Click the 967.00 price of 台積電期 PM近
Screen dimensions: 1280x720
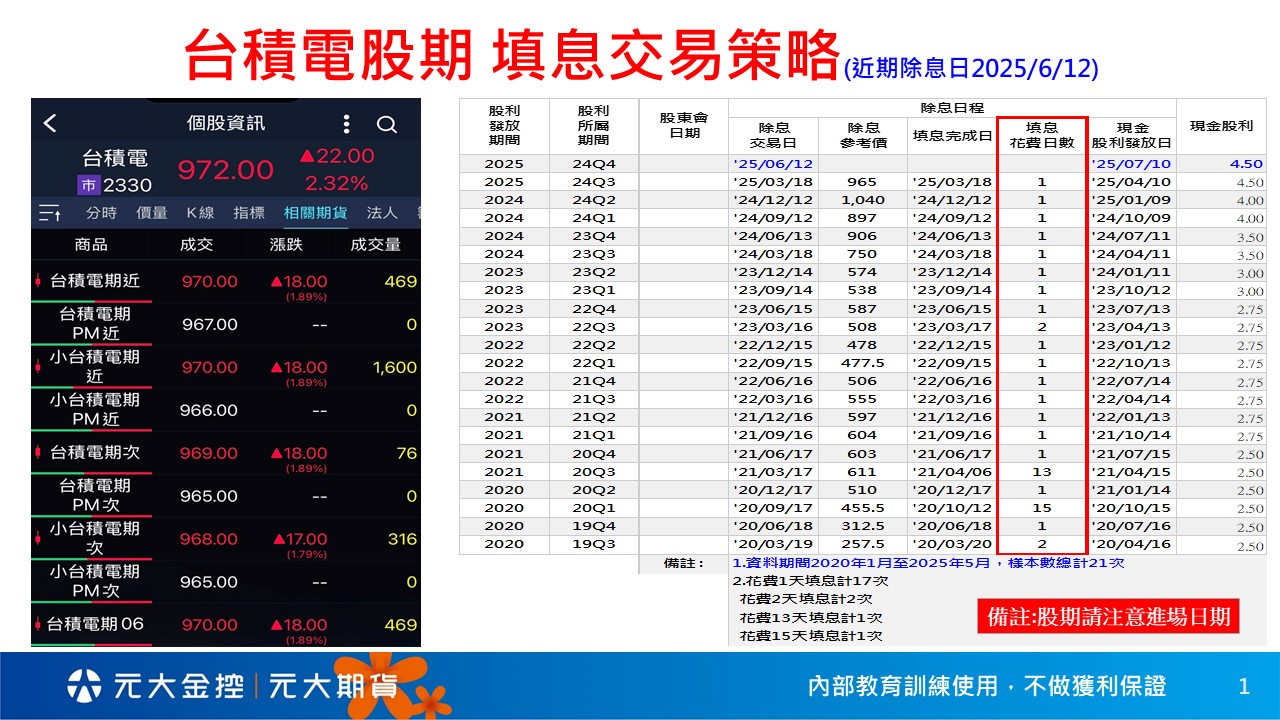click(209, 324)
